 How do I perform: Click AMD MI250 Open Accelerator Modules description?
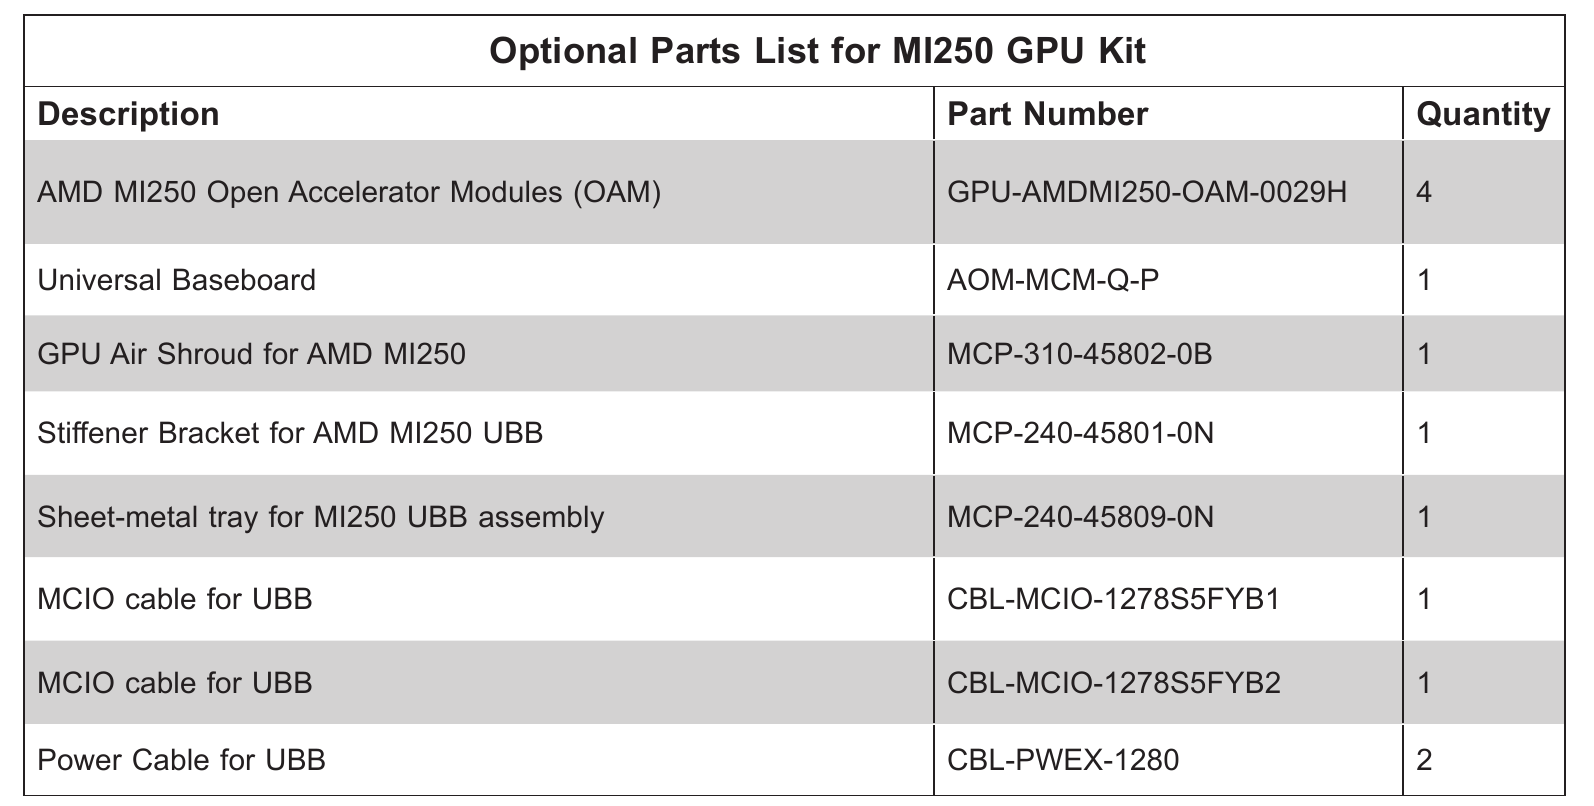(x=349, y=192)
